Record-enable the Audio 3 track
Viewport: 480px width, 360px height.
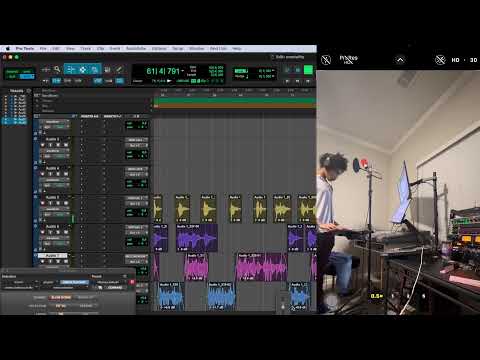click(x=43, y=145)
